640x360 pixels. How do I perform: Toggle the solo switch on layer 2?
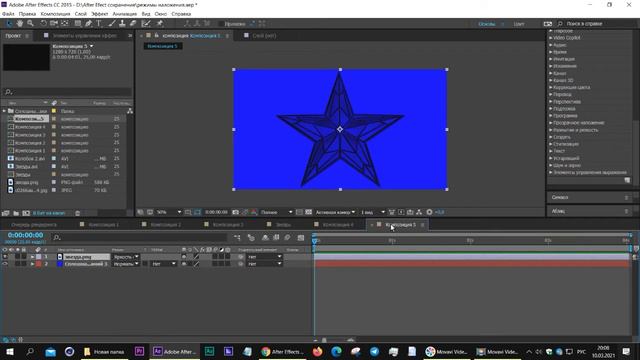coord(18,264)
